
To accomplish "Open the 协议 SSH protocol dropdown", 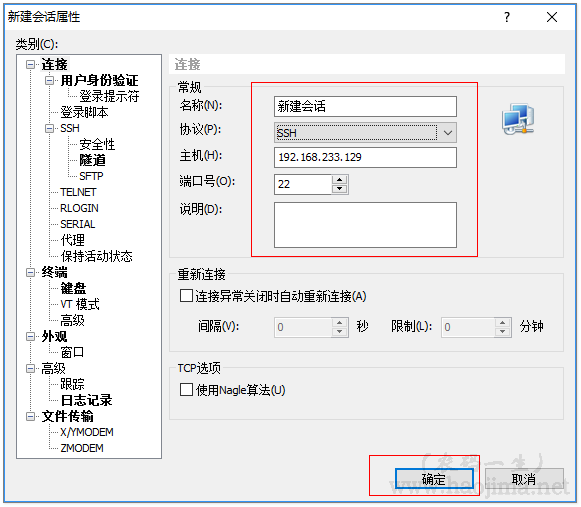I will coord(365,133).
